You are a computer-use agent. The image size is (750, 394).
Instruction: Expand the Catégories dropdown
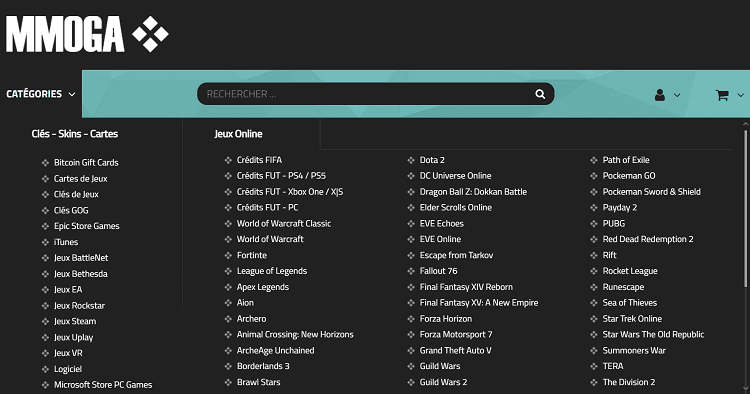[x=41, y=94]
